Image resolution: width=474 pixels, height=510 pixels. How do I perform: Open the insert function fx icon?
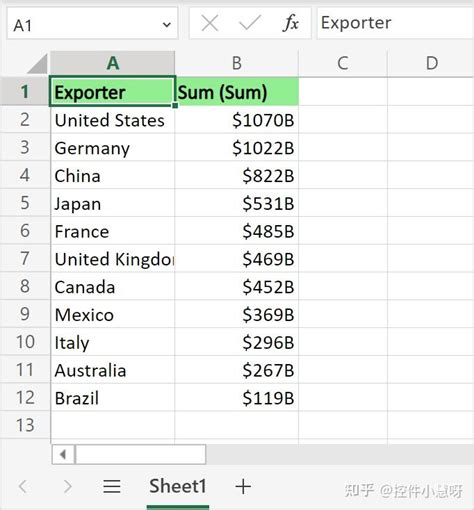pos(290,23)
